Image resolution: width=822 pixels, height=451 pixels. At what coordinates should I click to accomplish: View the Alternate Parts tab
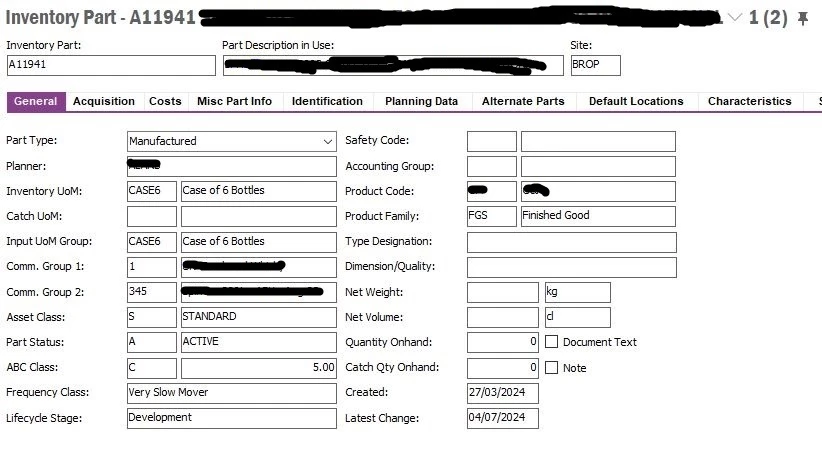pos(523,101)
